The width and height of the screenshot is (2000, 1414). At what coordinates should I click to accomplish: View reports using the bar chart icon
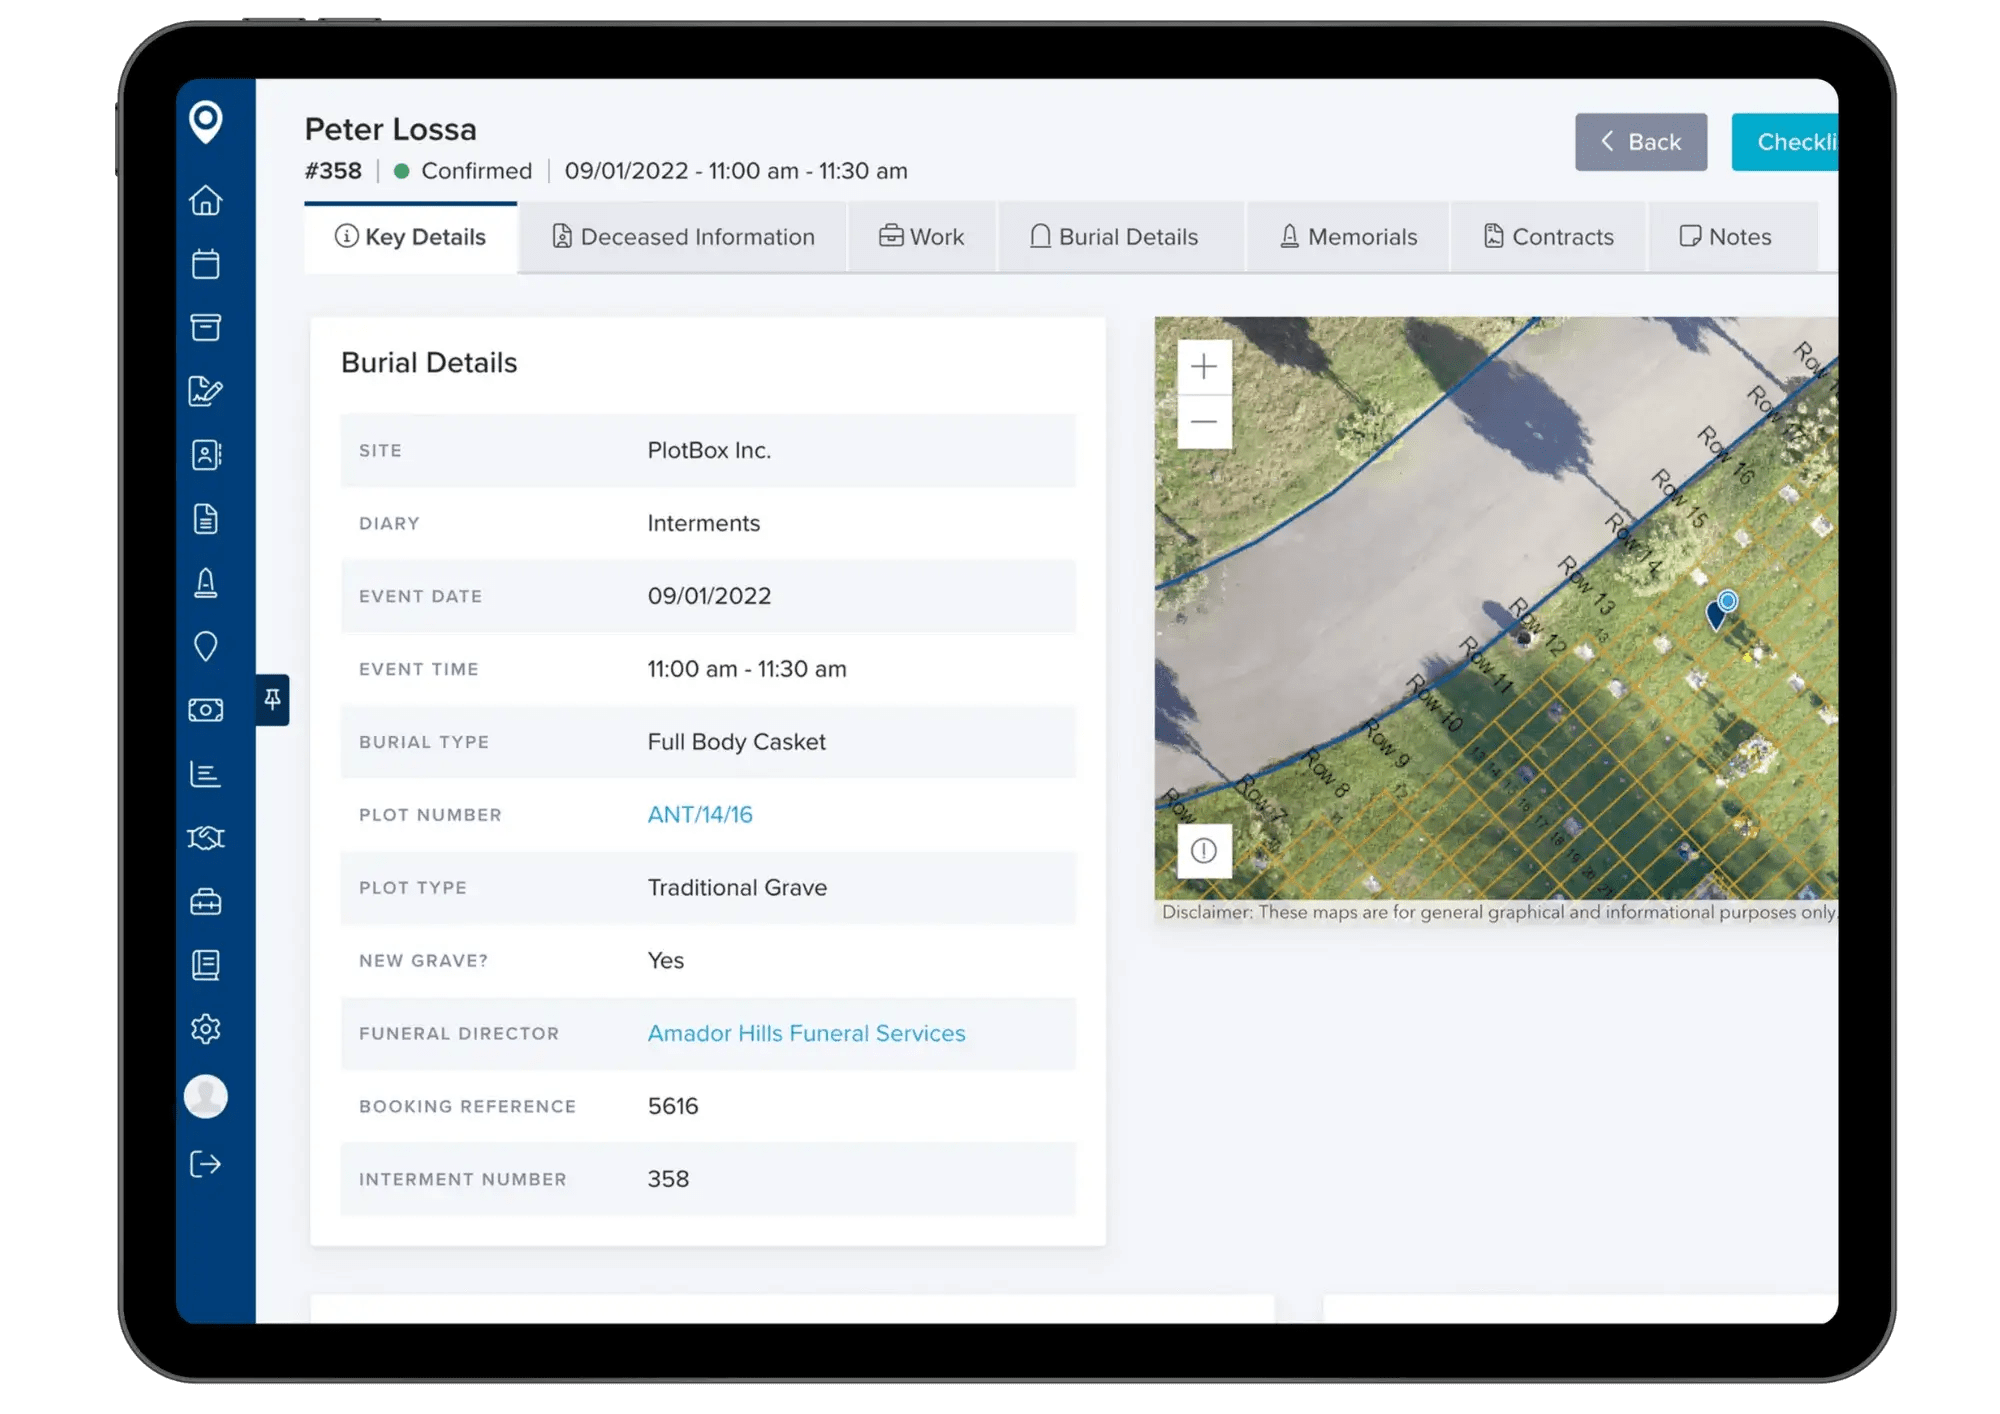point(206,773)
